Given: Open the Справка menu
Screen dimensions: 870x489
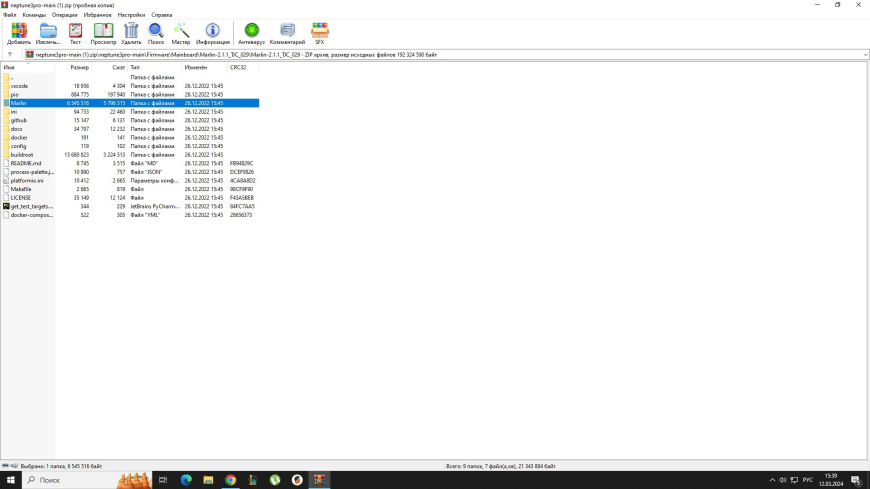Looking at the screenshot, I should click(161, 15).
